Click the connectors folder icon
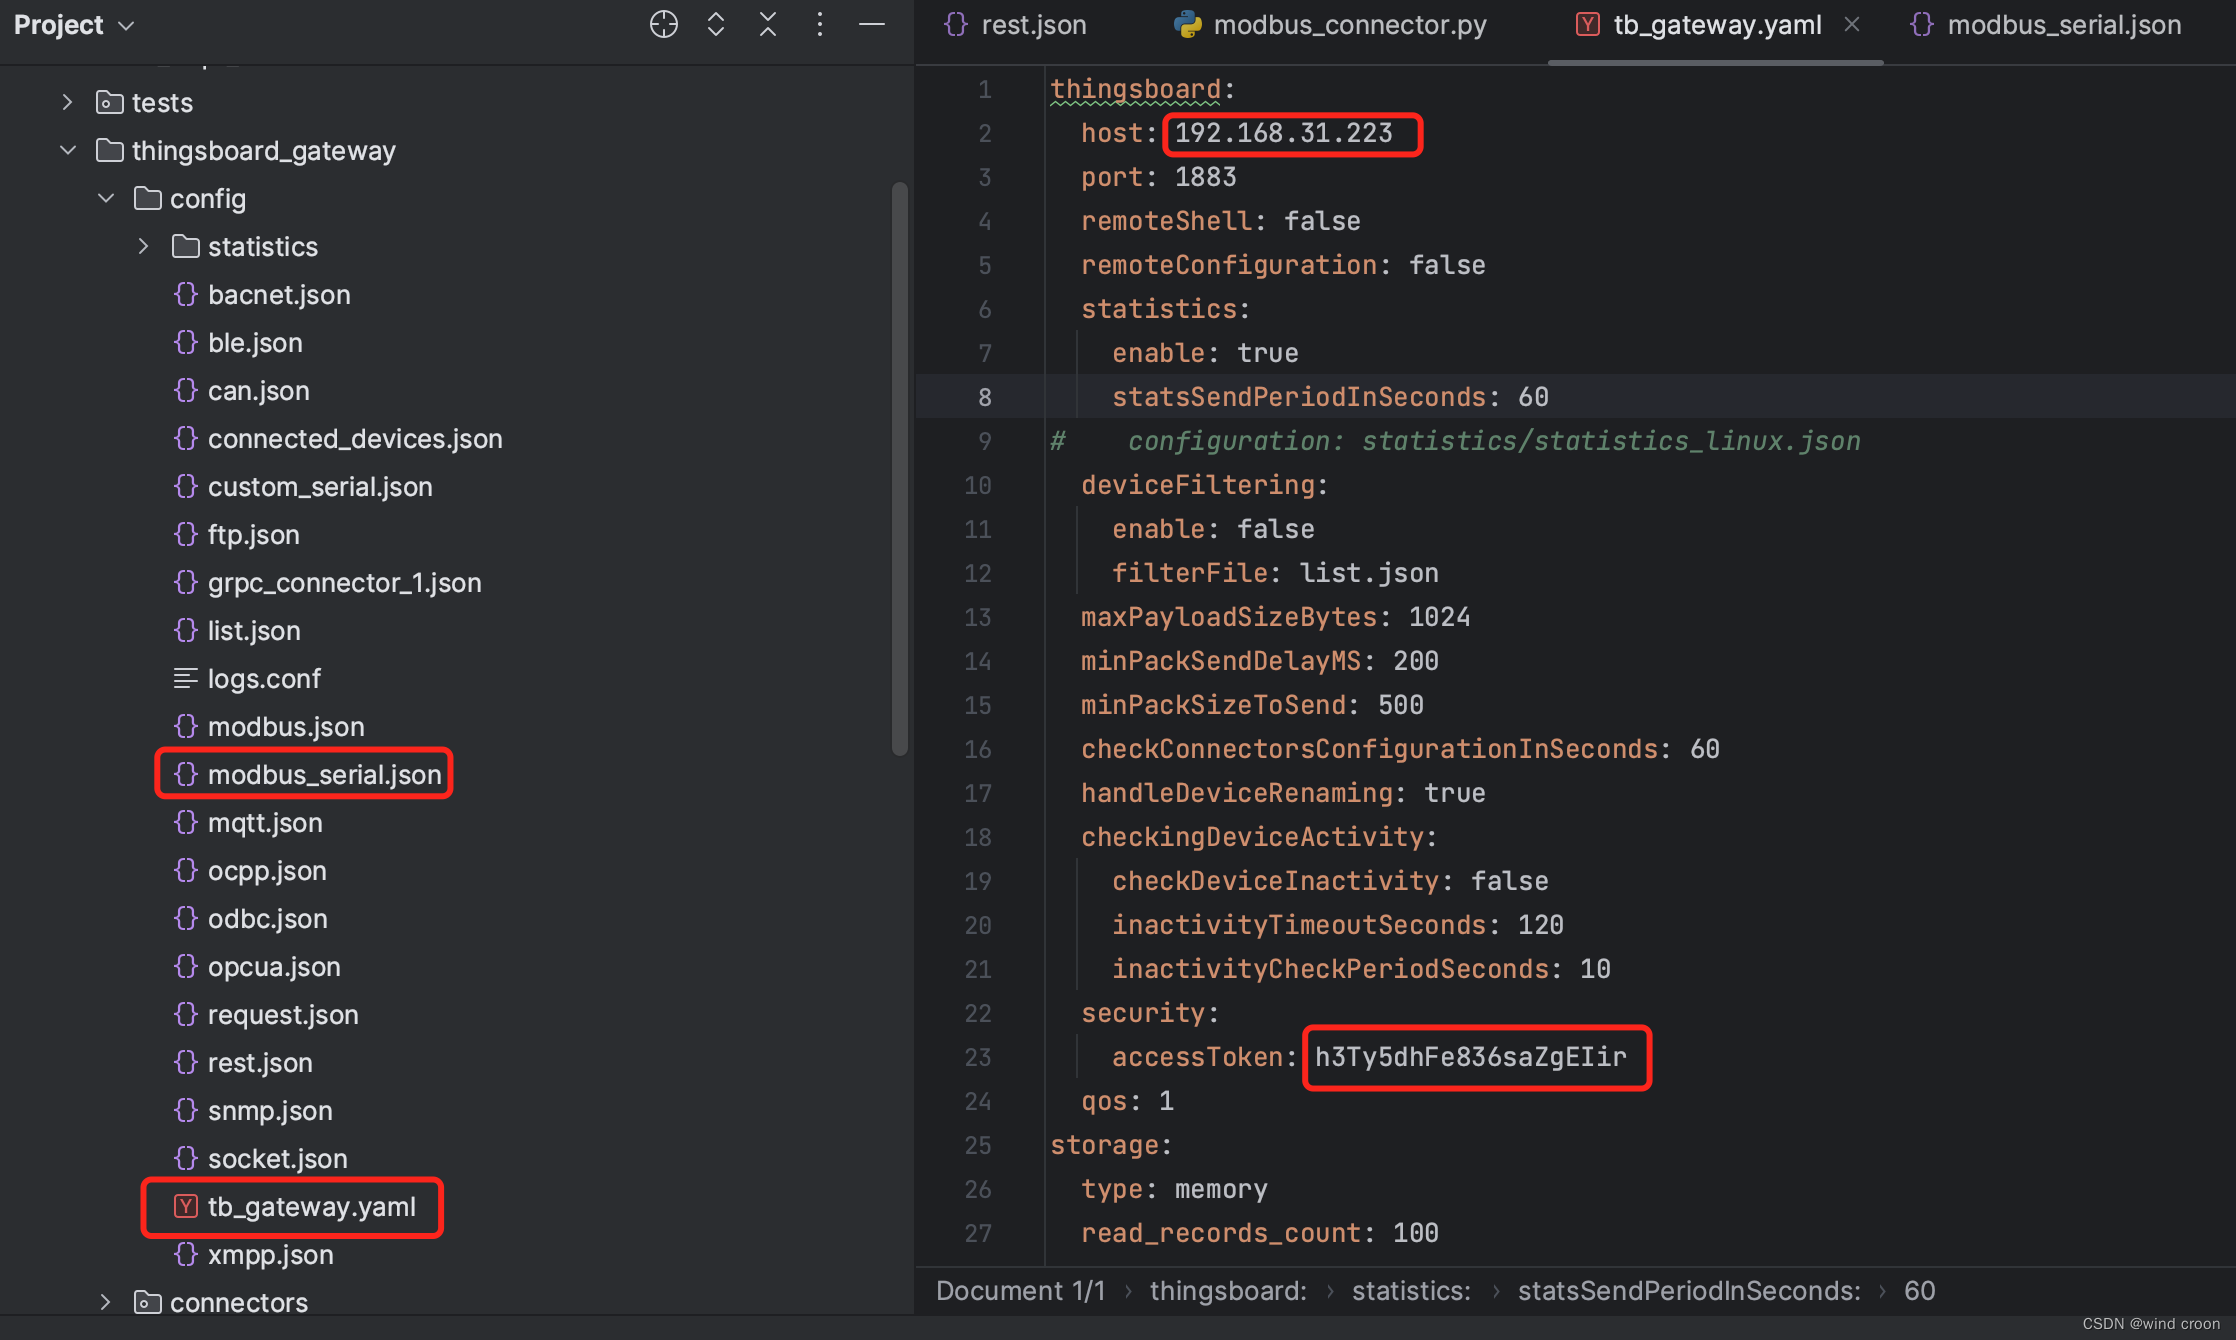2236x1340 pixels. click(148, 1302)
